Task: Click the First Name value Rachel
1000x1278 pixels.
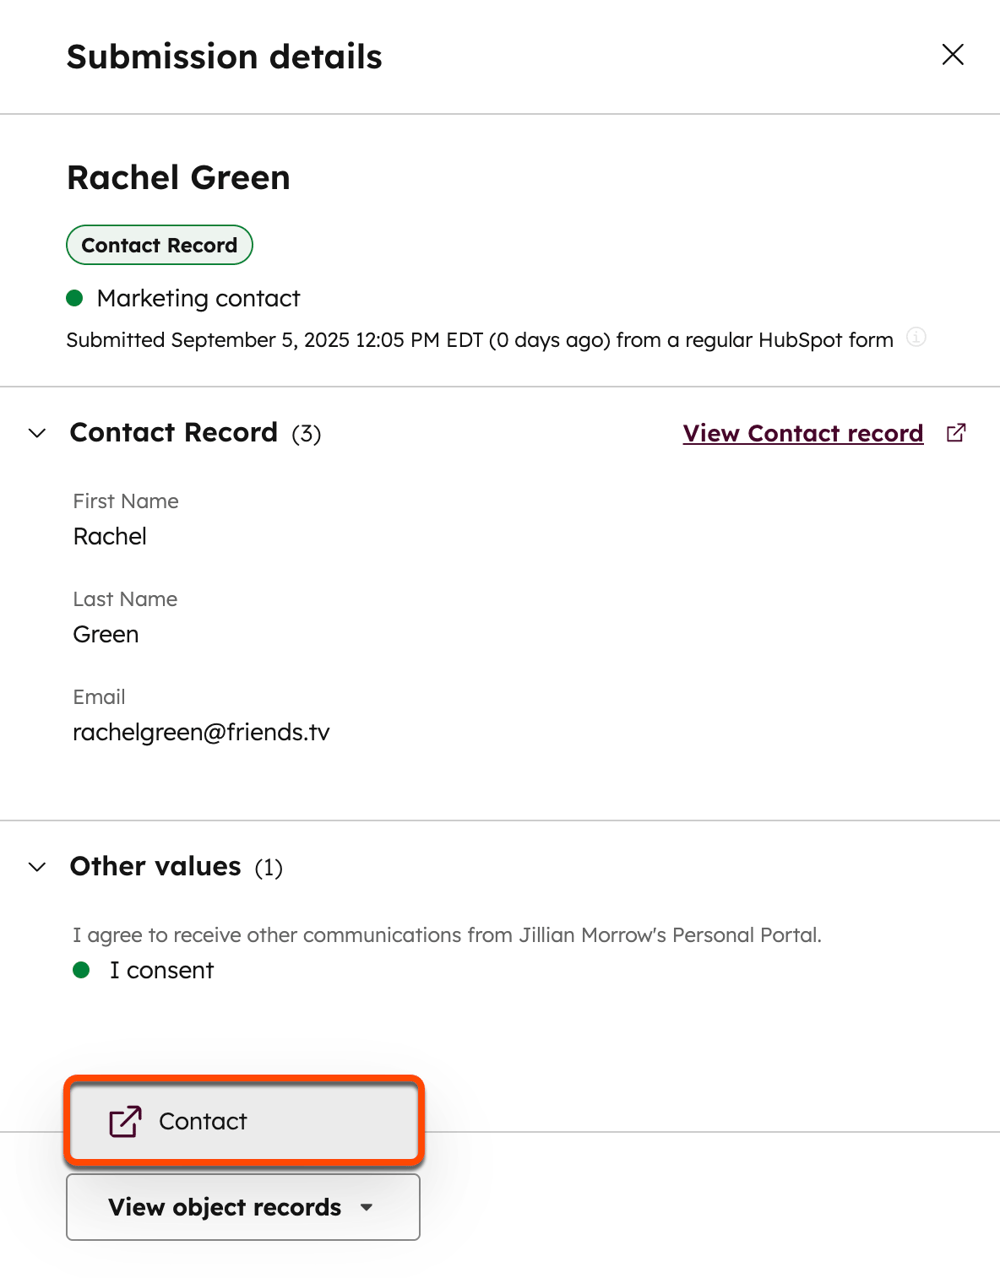Action: 110,536
